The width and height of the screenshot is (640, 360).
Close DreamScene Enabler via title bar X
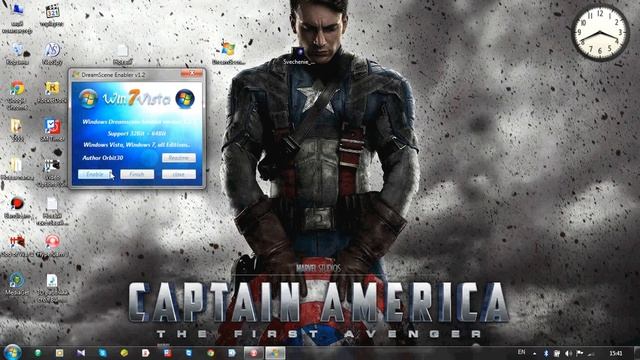point(191,73)
